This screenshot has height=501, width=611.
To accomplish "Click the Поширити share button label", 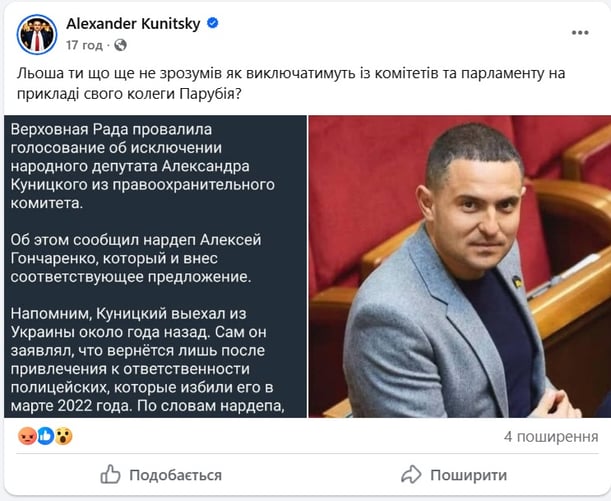I will pos(468,475).
